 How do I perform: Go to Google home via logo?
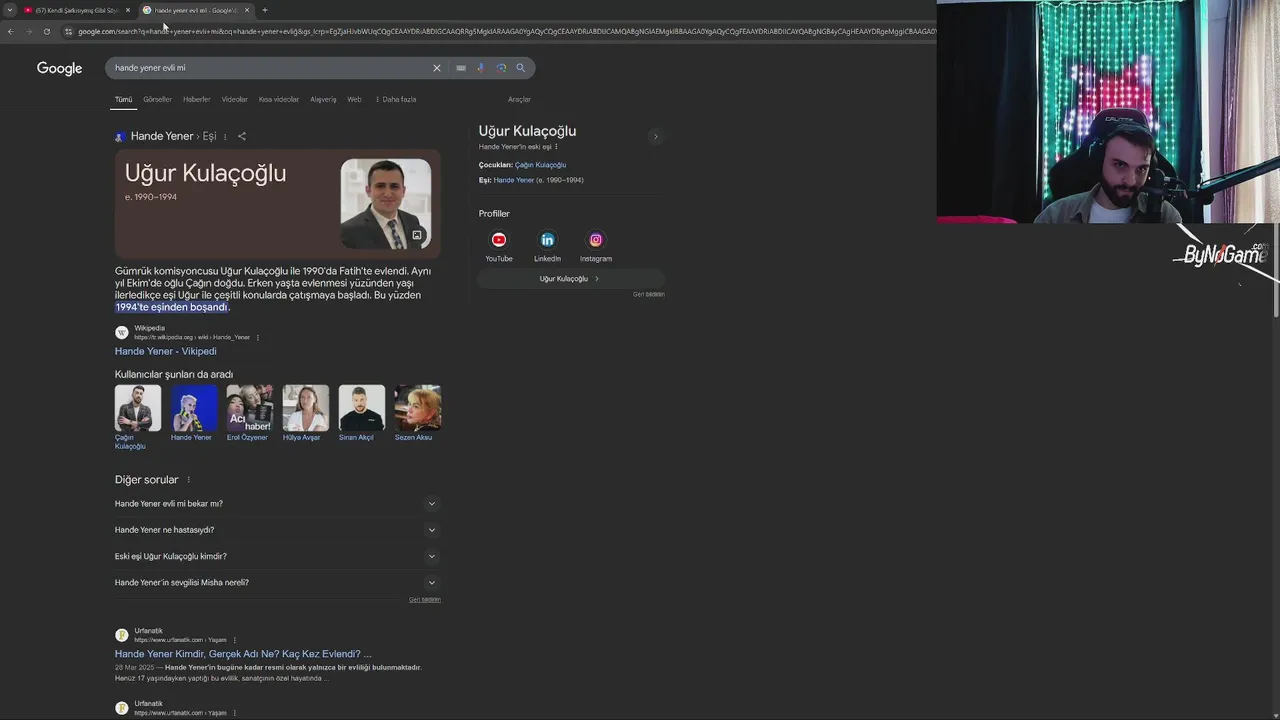(59, 68)
